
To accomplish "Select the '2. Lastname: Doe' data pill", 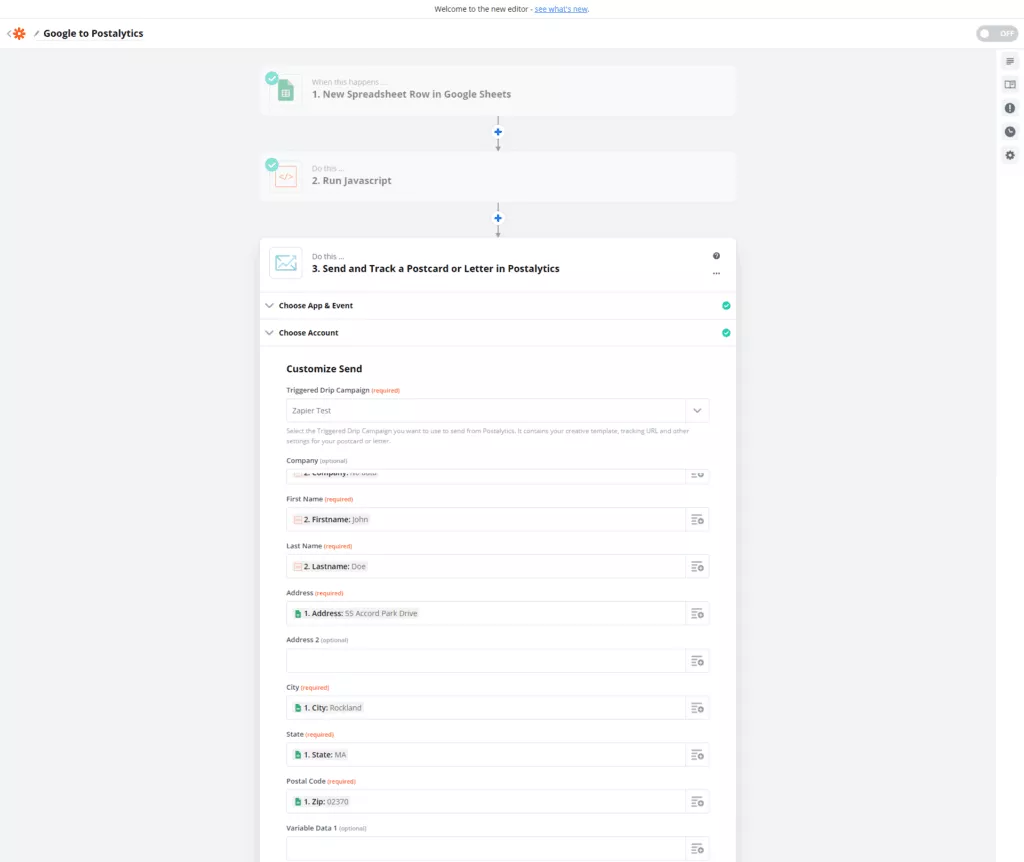I will pos(330,567).
